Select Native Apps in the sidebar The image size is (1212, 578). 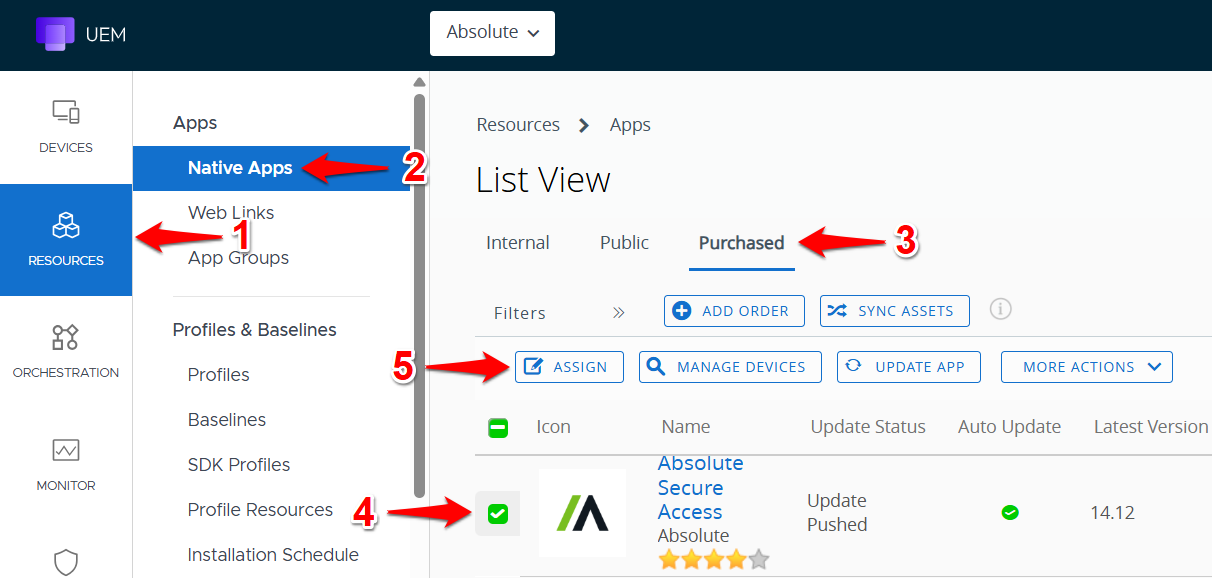tap(272, 168)
